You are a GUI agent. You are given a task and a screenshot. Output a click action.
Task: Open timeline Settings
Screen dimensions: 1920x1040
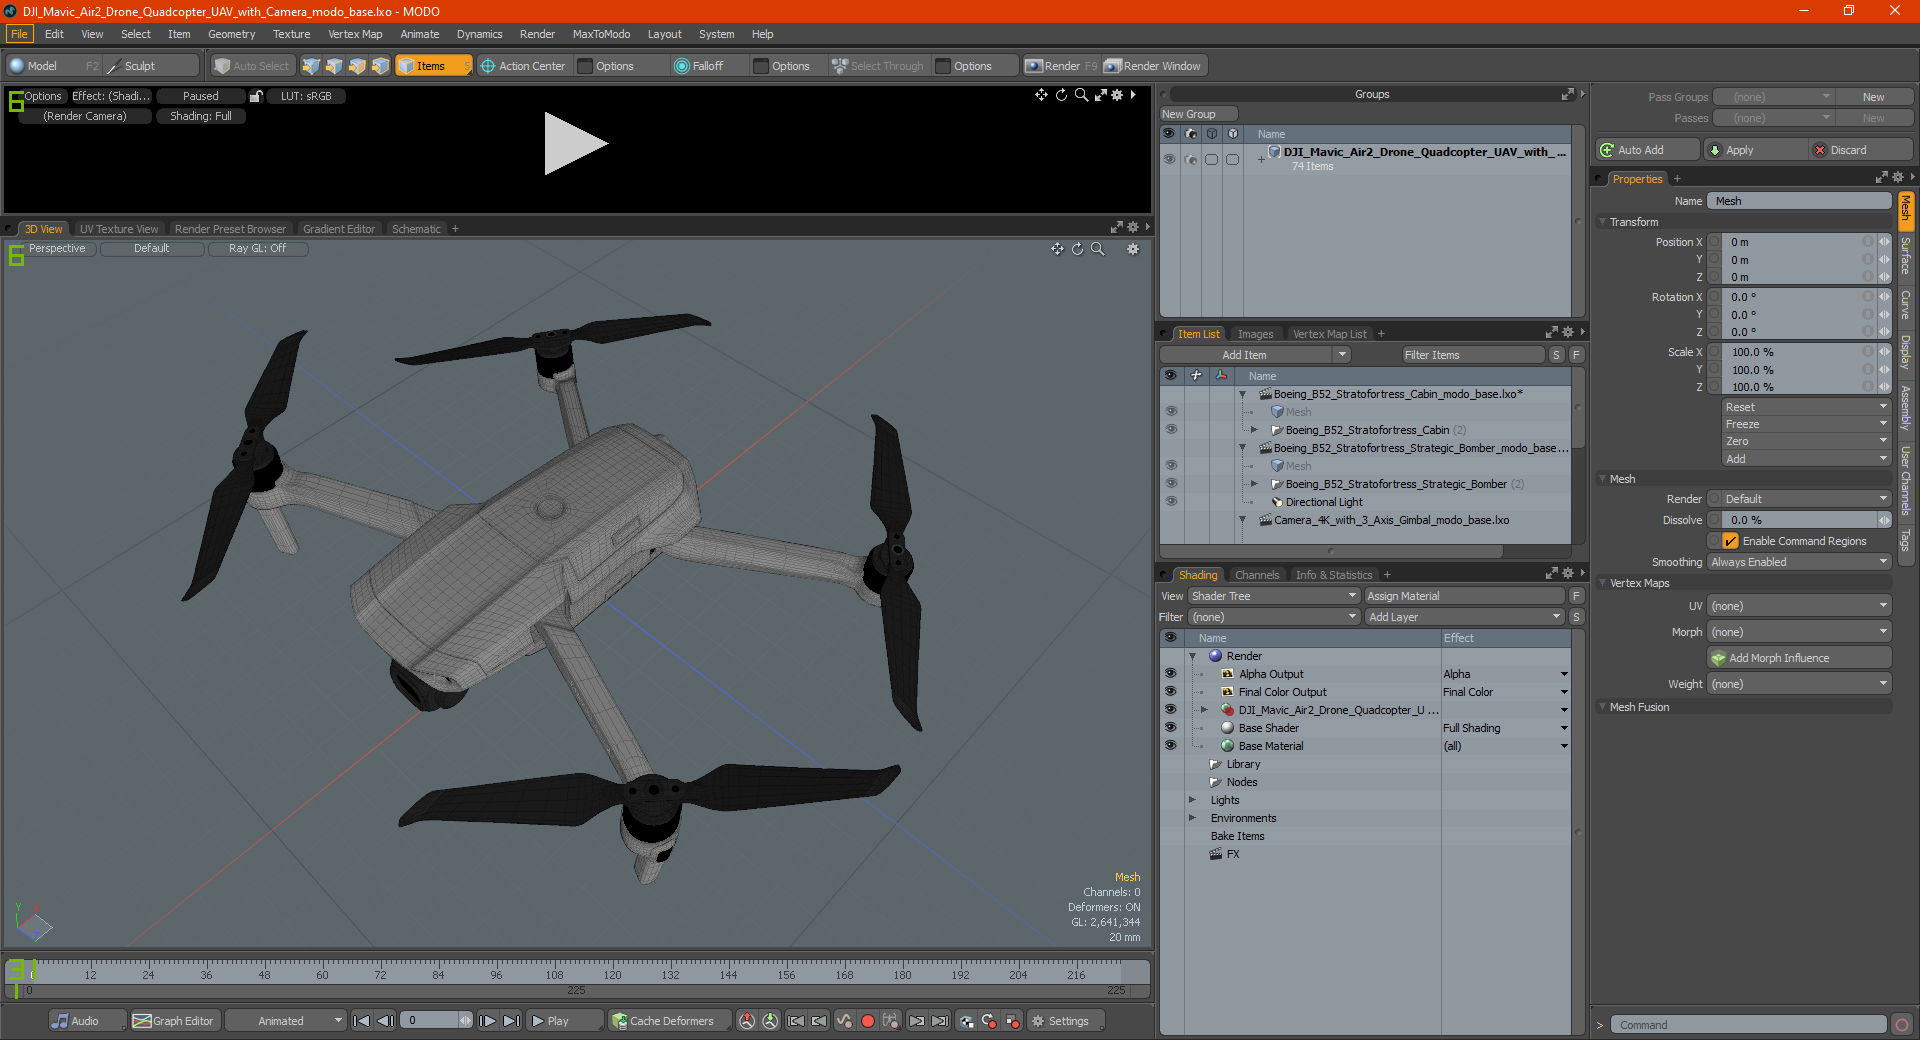[1064, 1021]
